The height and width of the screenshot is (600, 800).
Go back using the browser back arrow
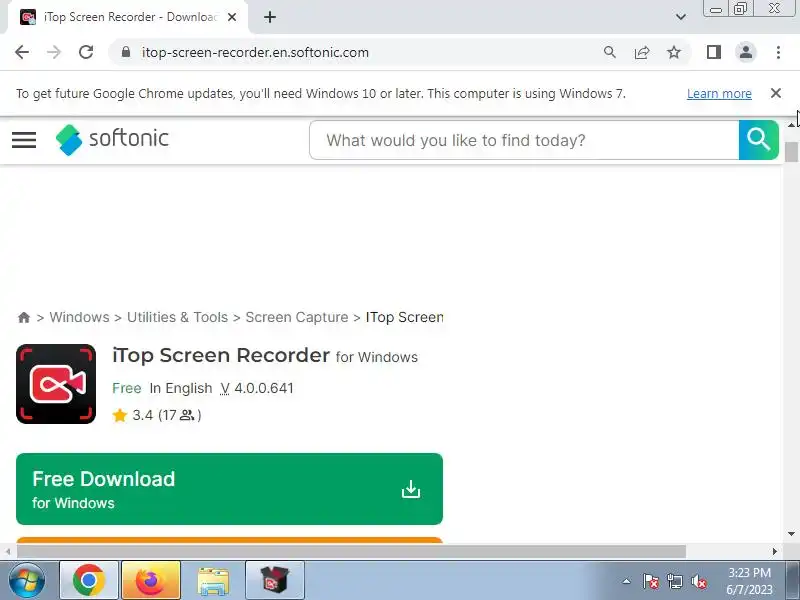click(x=22, y=52)
